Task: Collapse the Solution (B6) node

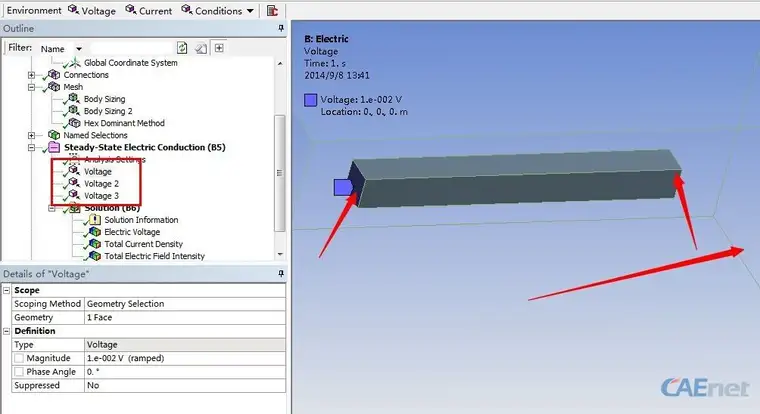Action: click(52, 208)
